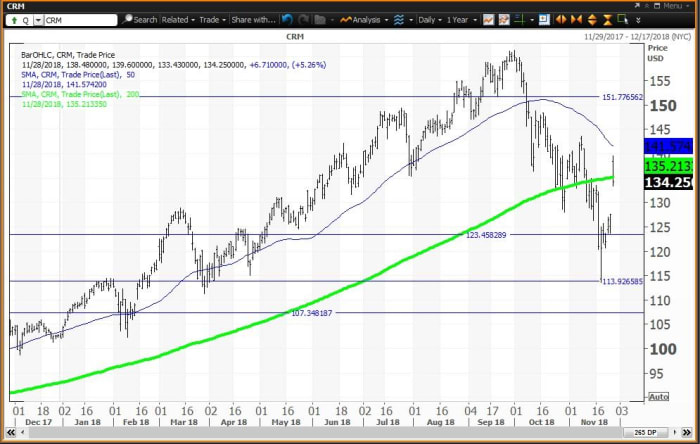Click the 123.458289 horizontal level label
The width and height of the screenshot is (700, 444).
(x=486, y=235)
